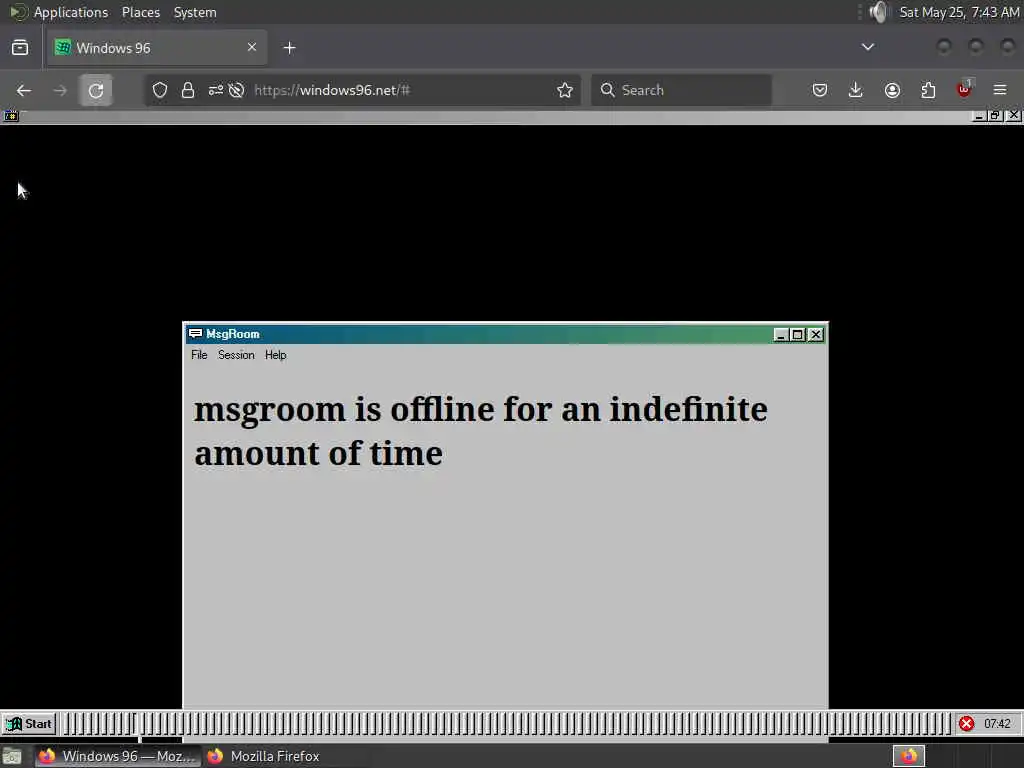Click the blocked autoplay icon in address bar
Viewport: 1024px width, 768px height.
[x=236, y=90]
